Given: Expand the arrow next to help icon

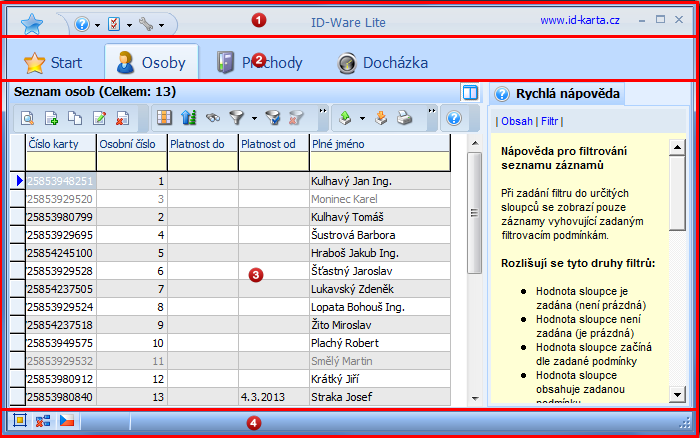Looking at the screenshot, I should pyautogui.click(x=97, y=25).
